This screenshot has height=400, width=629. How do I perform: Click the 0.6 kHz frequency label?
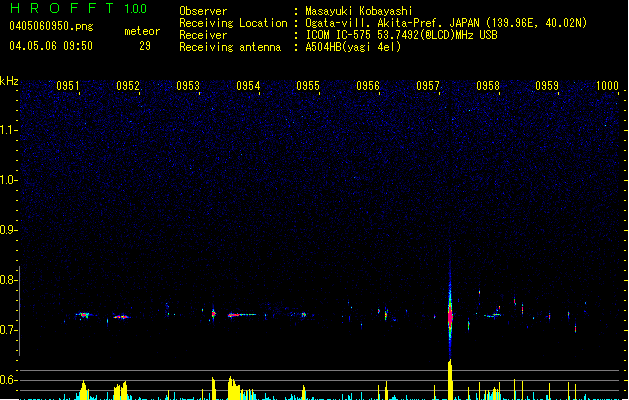tap(8, 380)
